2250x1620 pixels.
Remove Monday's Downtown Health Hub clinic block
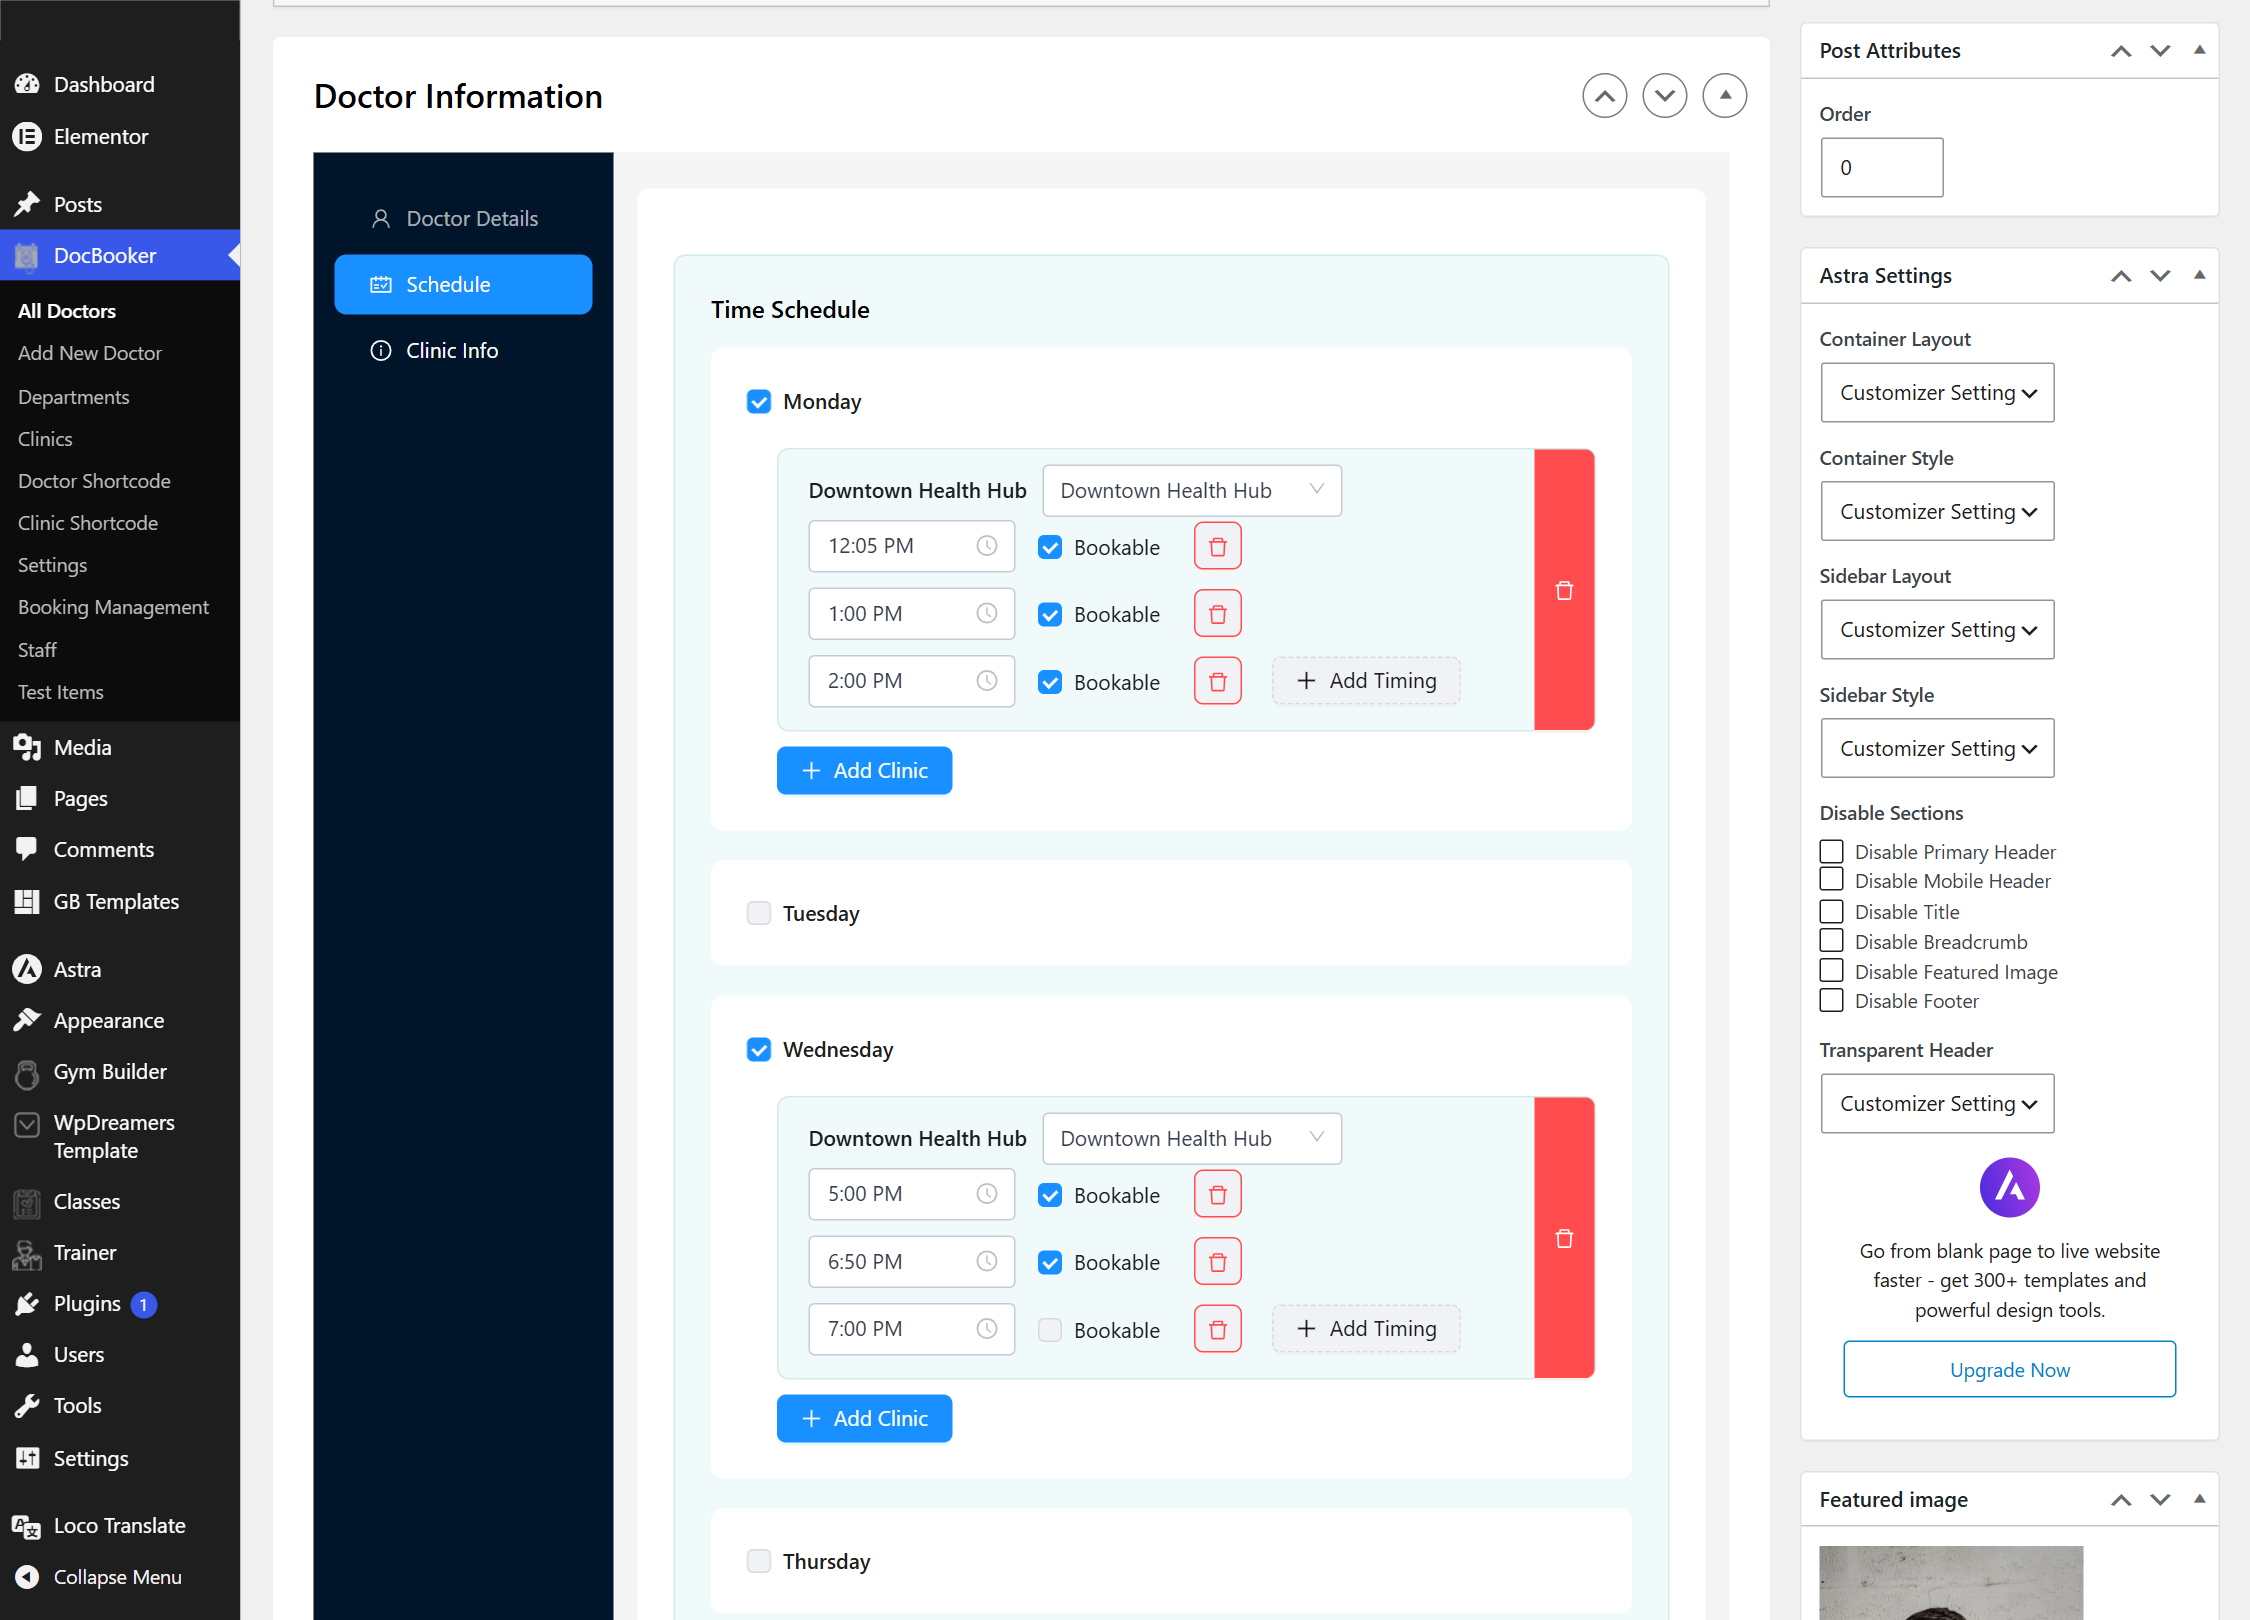(x=1564, y=590)
